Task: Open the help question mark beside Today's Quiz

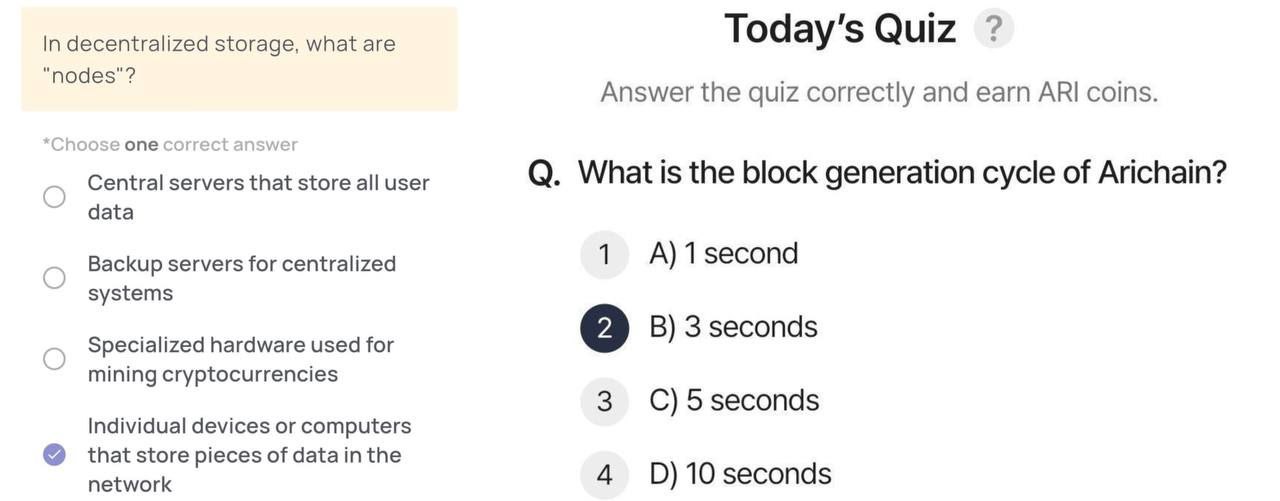Action: (x=993, y=29)
